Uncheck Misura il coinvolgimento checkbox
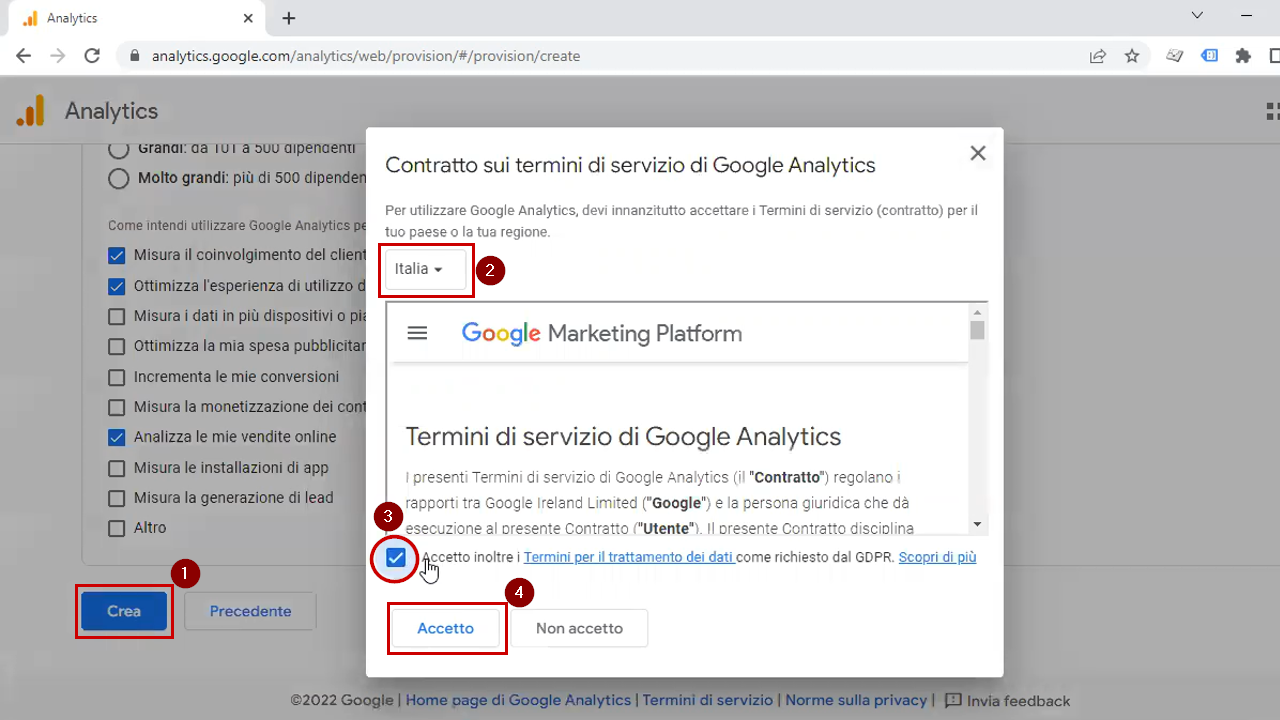This screenshot has width=1280, height=720. pyautogui.click(x=116, y=255)
